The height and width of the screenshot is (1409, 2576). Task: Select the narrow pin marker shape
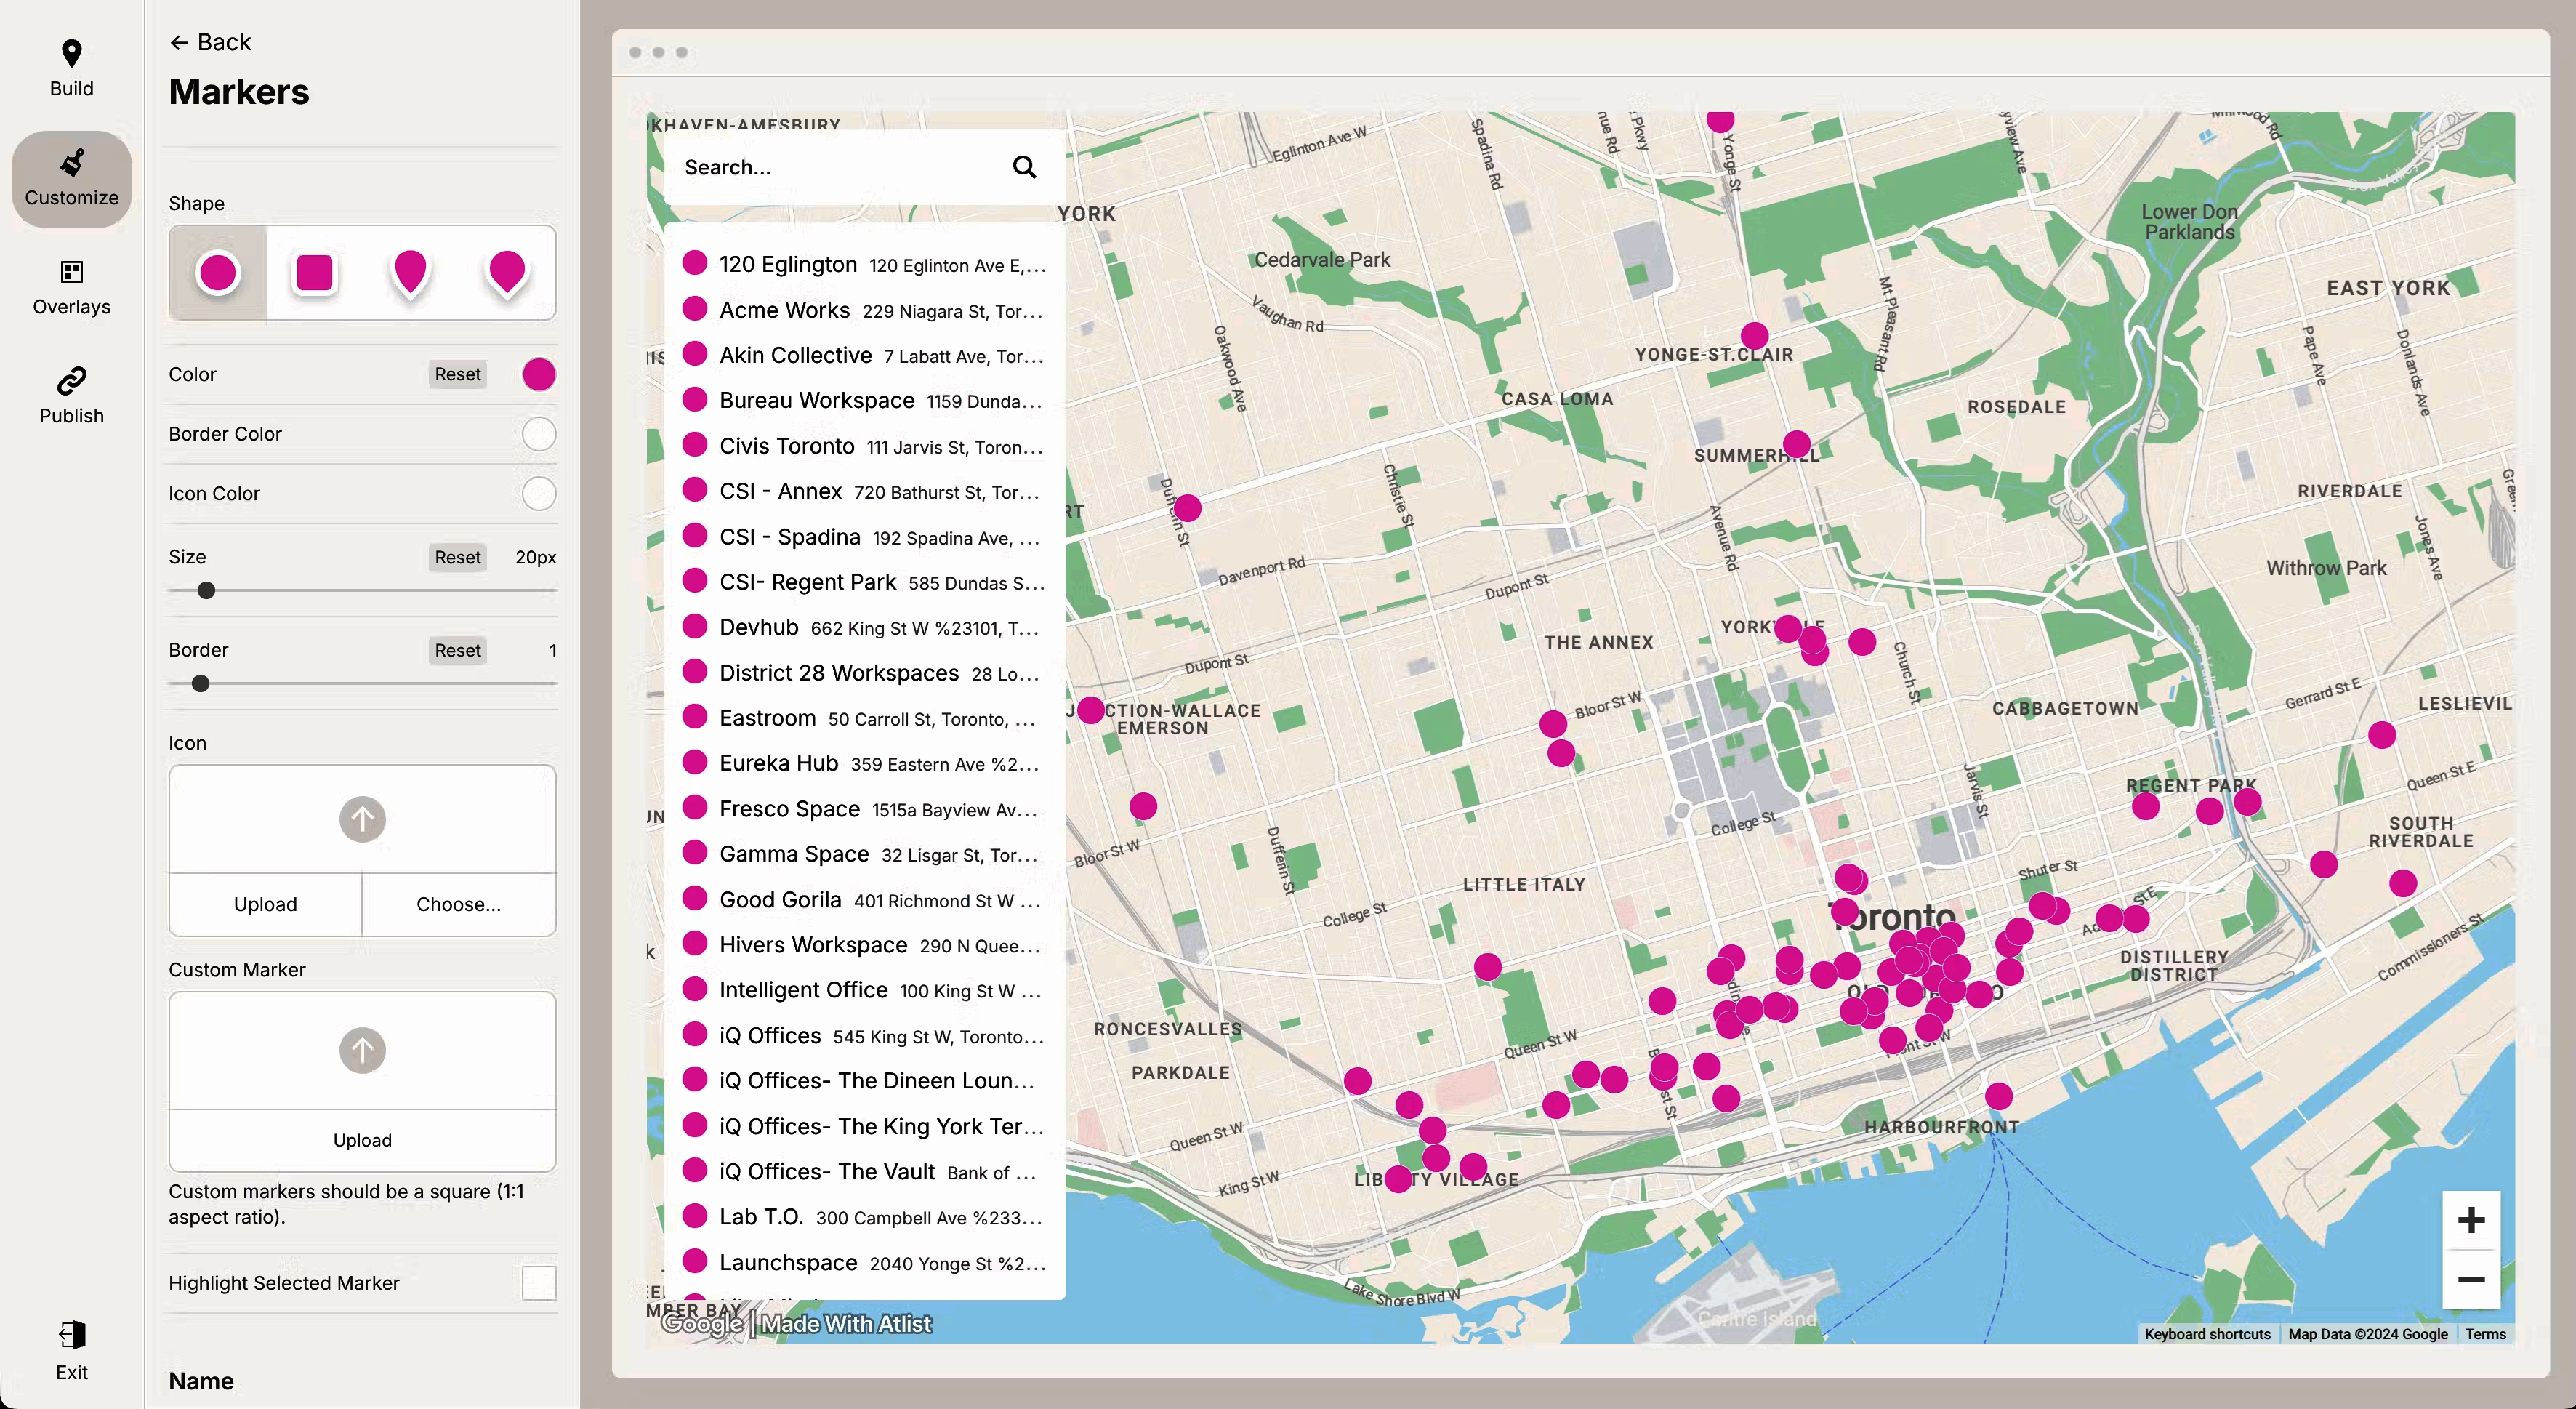pyautogui.click(x=410, y=272)
